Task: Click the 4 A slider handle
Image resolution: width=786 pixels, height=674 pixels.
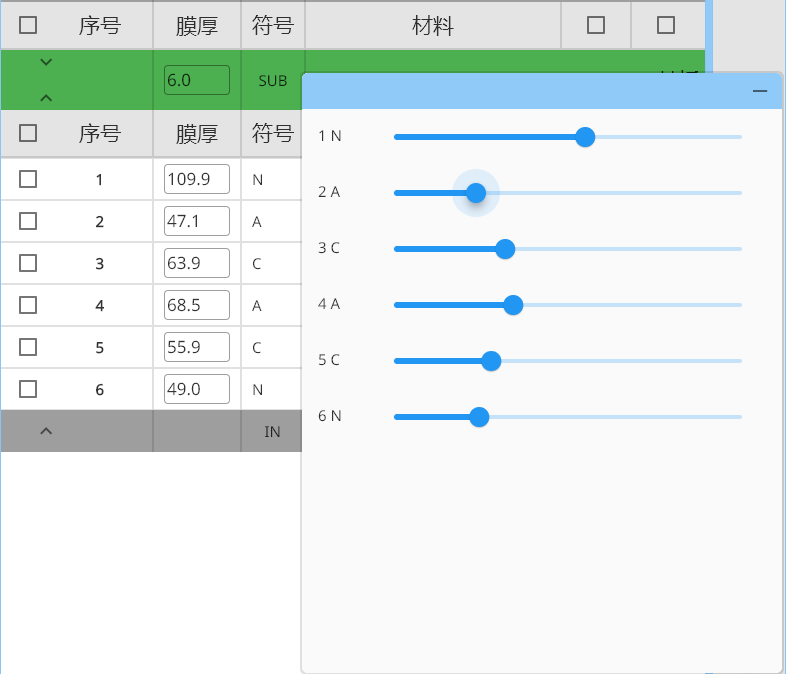Action: point(513,305)
